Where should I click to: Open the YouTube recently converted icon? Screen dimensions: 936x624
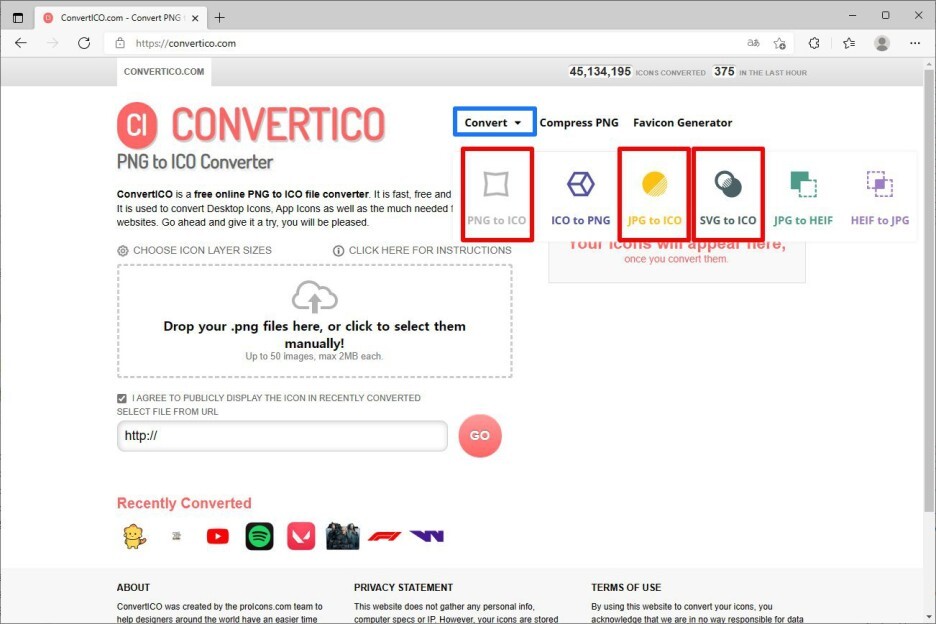click(217, 536)
